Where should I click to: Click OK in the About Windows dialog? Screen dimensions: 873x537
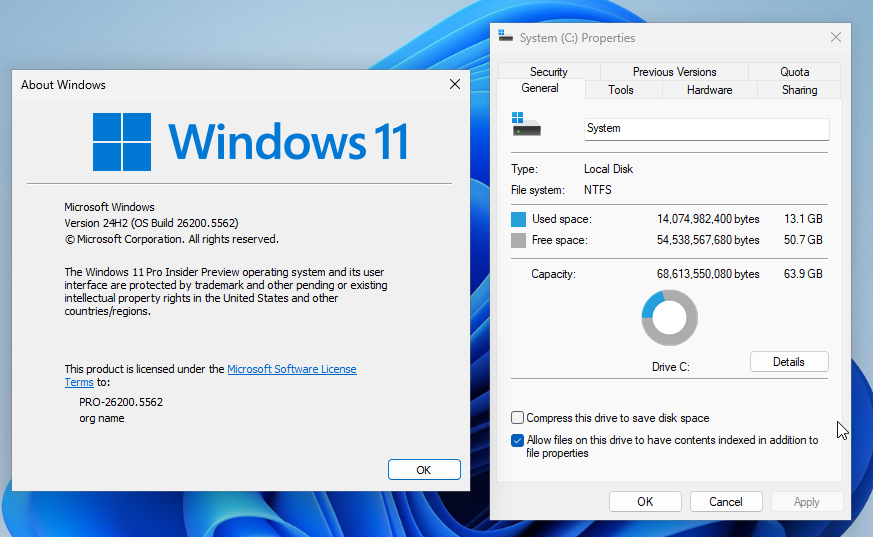click(x=424, y=470)
